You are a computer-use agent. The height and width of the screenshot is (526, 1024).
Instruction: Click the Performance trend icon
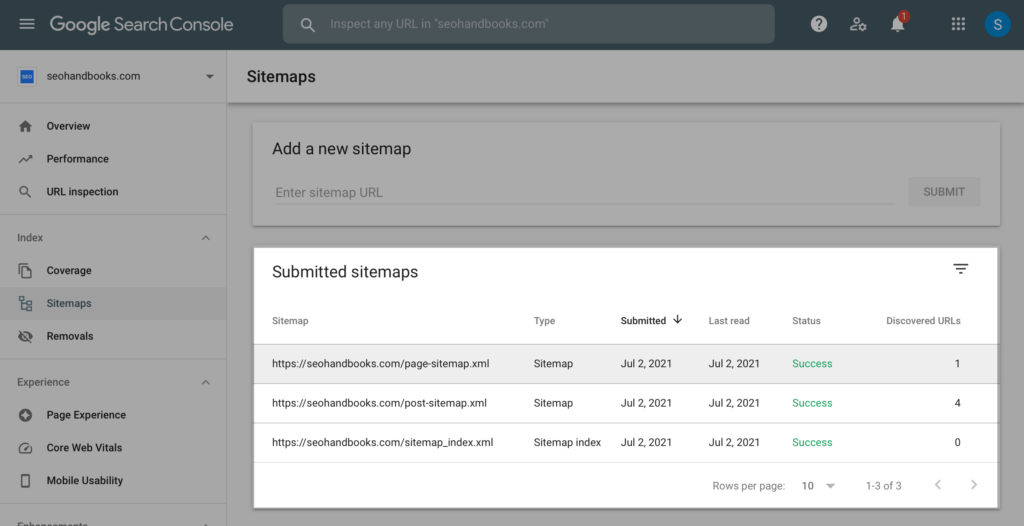pyautogui.click(x=25, y=159)
